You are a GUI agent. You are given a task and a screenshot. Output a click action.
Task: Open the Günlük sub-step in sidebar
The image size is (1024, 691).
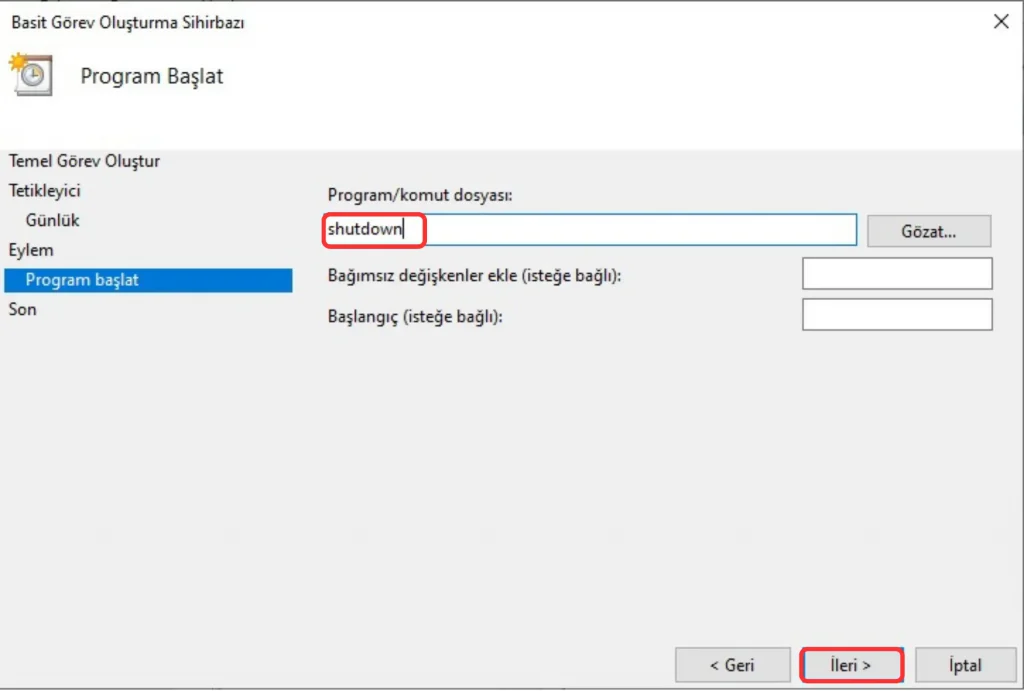click(53, 220)
